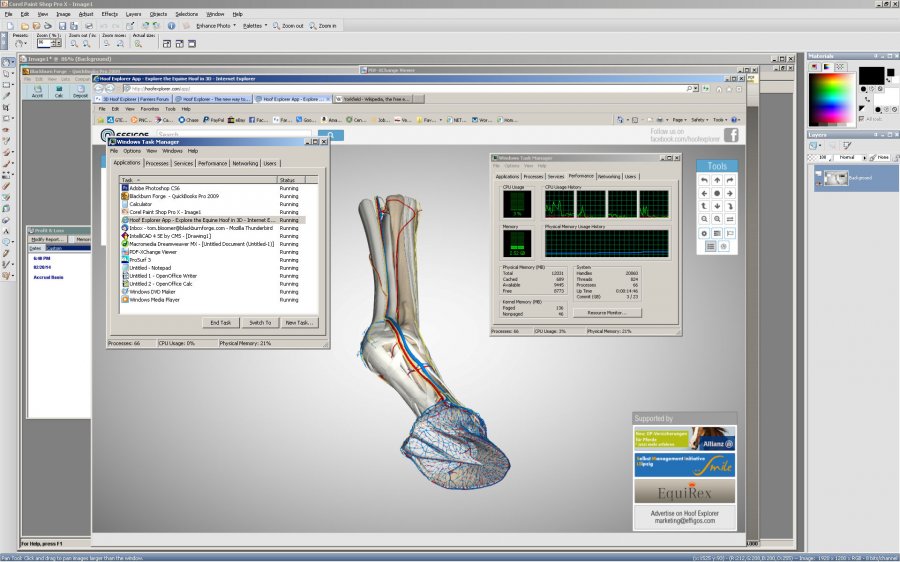Click End Task in the Task Manager window
This screenshot has height=562, width=900.
tap(220, 323)
